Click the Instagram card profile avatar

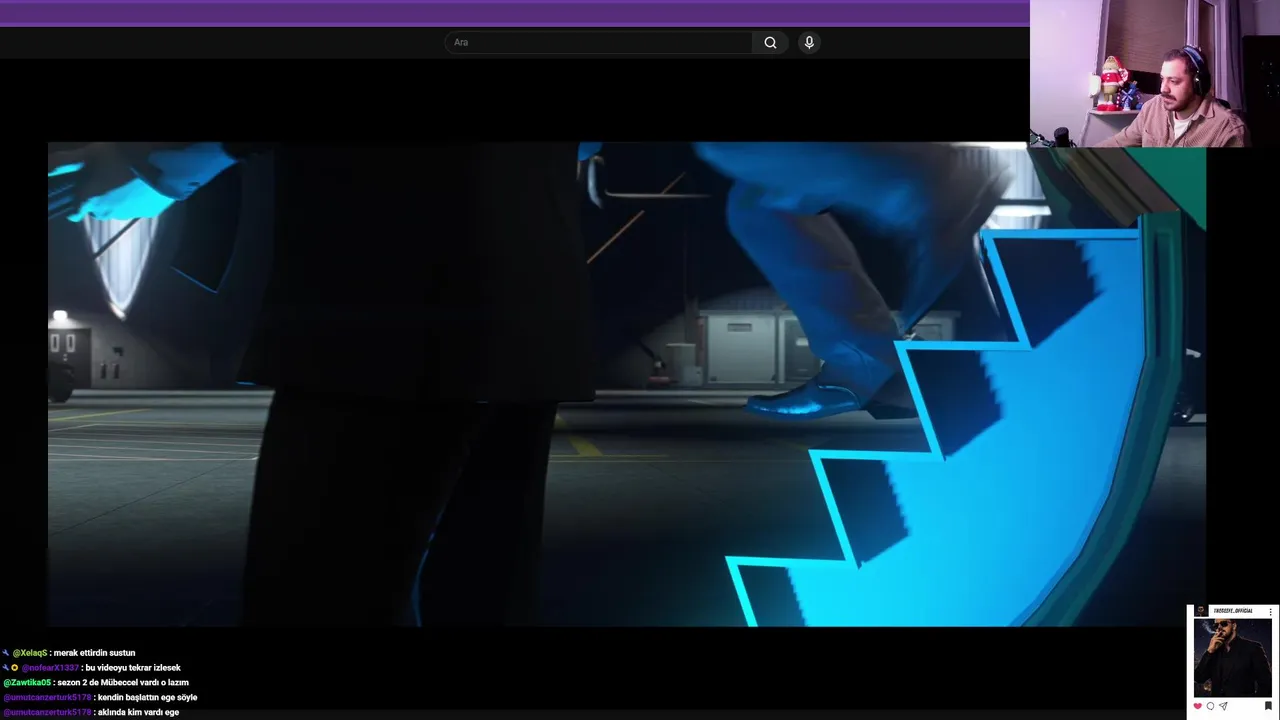pyautogui.click(x=1201, y=611)
